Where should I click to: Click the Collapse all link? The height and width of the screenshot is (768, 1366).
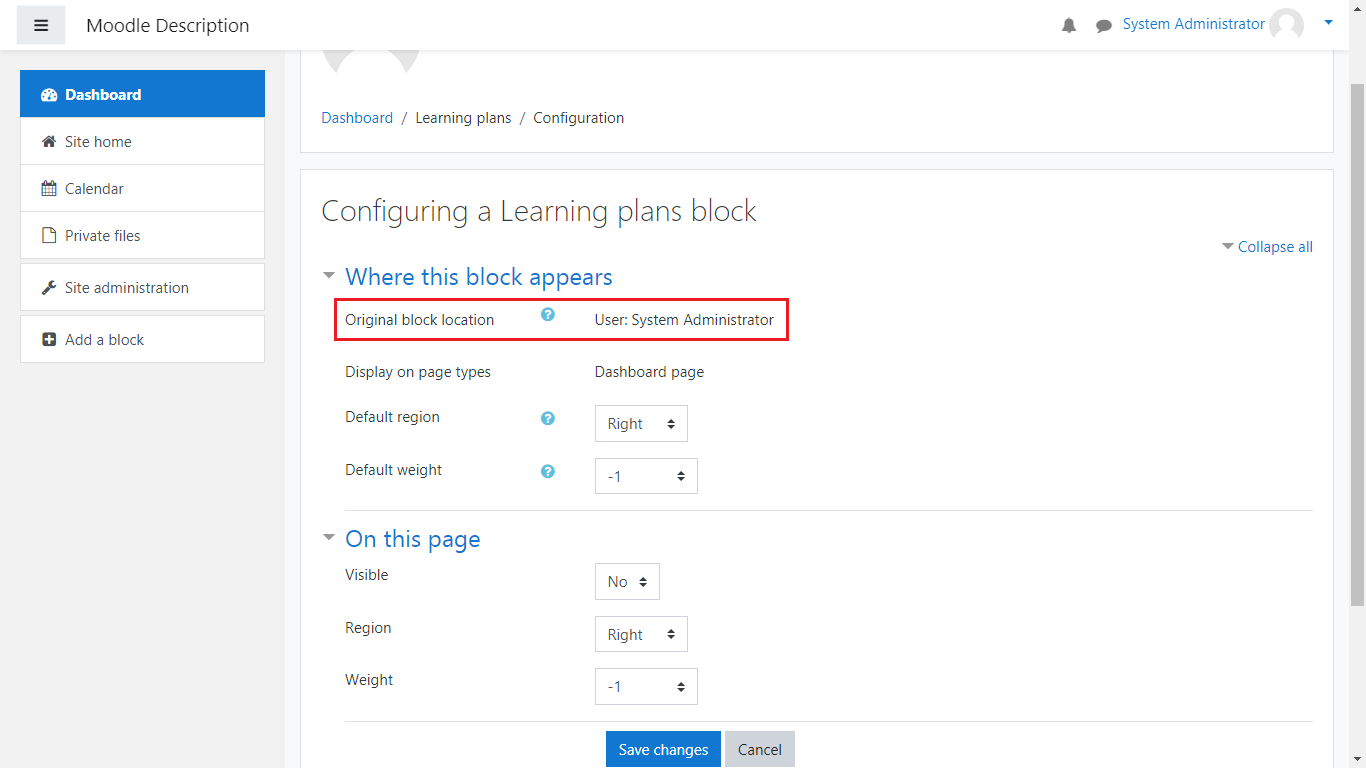(x=1274, y=247)
